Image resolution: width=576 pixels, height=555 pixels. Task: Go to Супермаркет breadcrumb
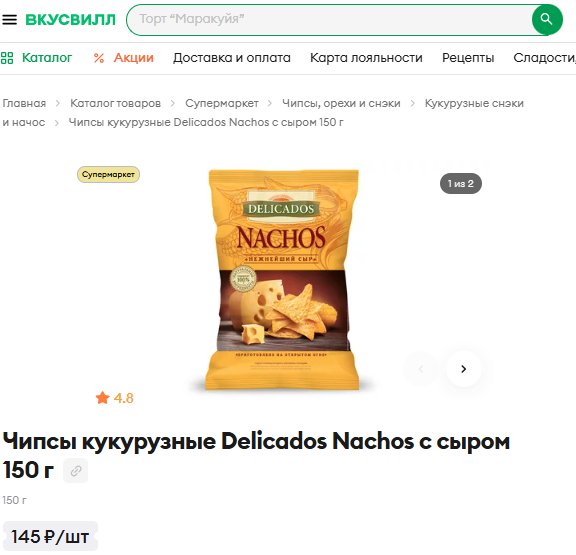click(222, 103)
